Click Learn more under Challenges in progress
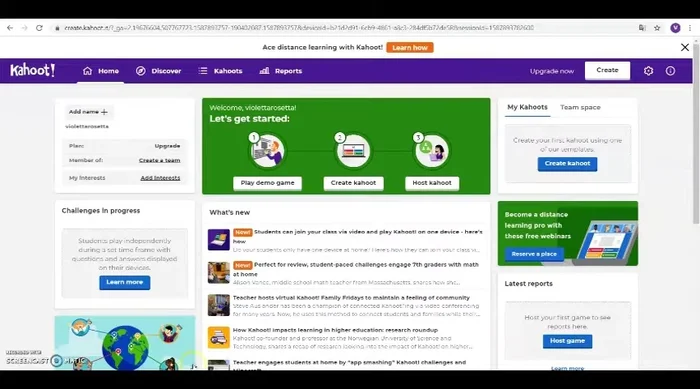The height and width of the screenshot is (389, 700). pyautogui.click(x=125, y=283)
